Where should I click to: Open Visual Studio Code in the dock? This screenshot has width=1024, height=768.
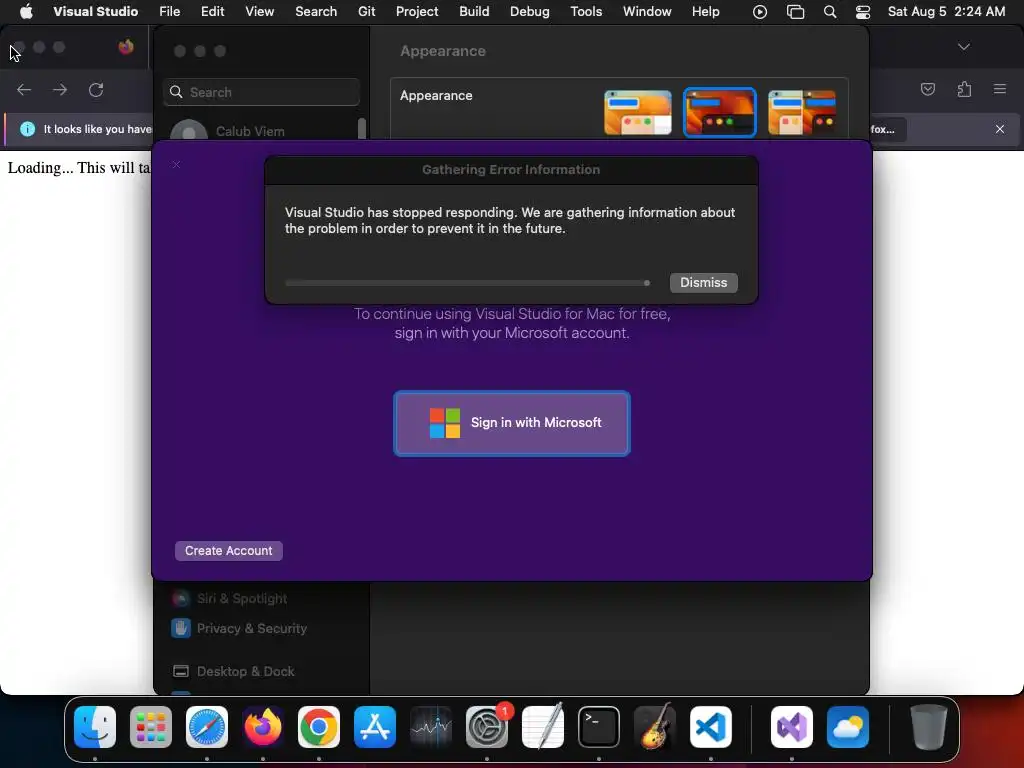click(x=711, y=727)
